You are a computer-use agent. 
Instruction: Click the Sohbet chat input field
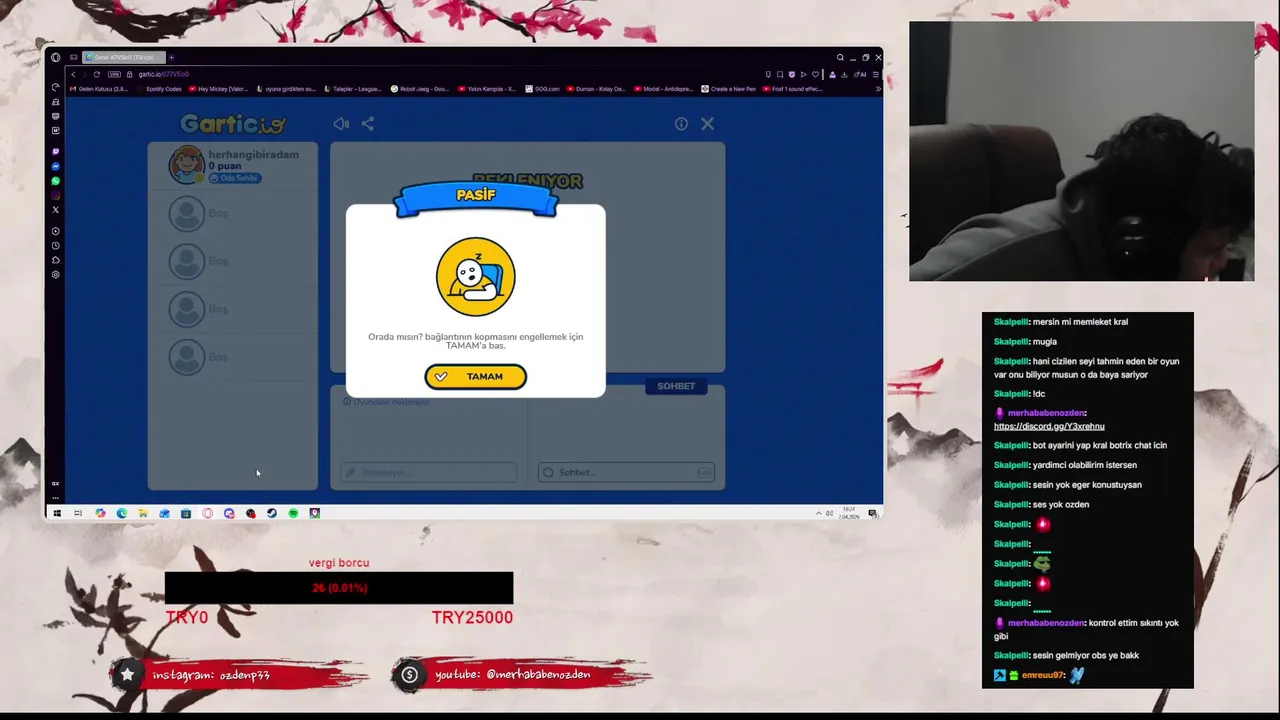click(626, 472)
